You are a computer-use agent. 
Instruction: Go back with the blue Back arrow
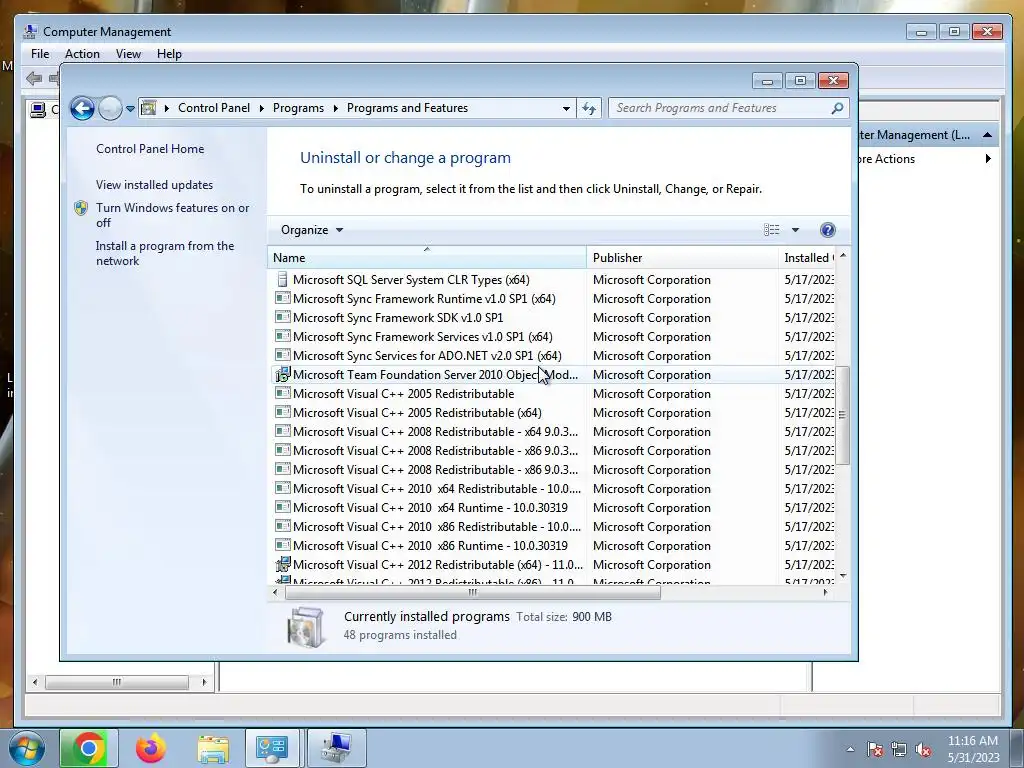(x=82, y=108)
